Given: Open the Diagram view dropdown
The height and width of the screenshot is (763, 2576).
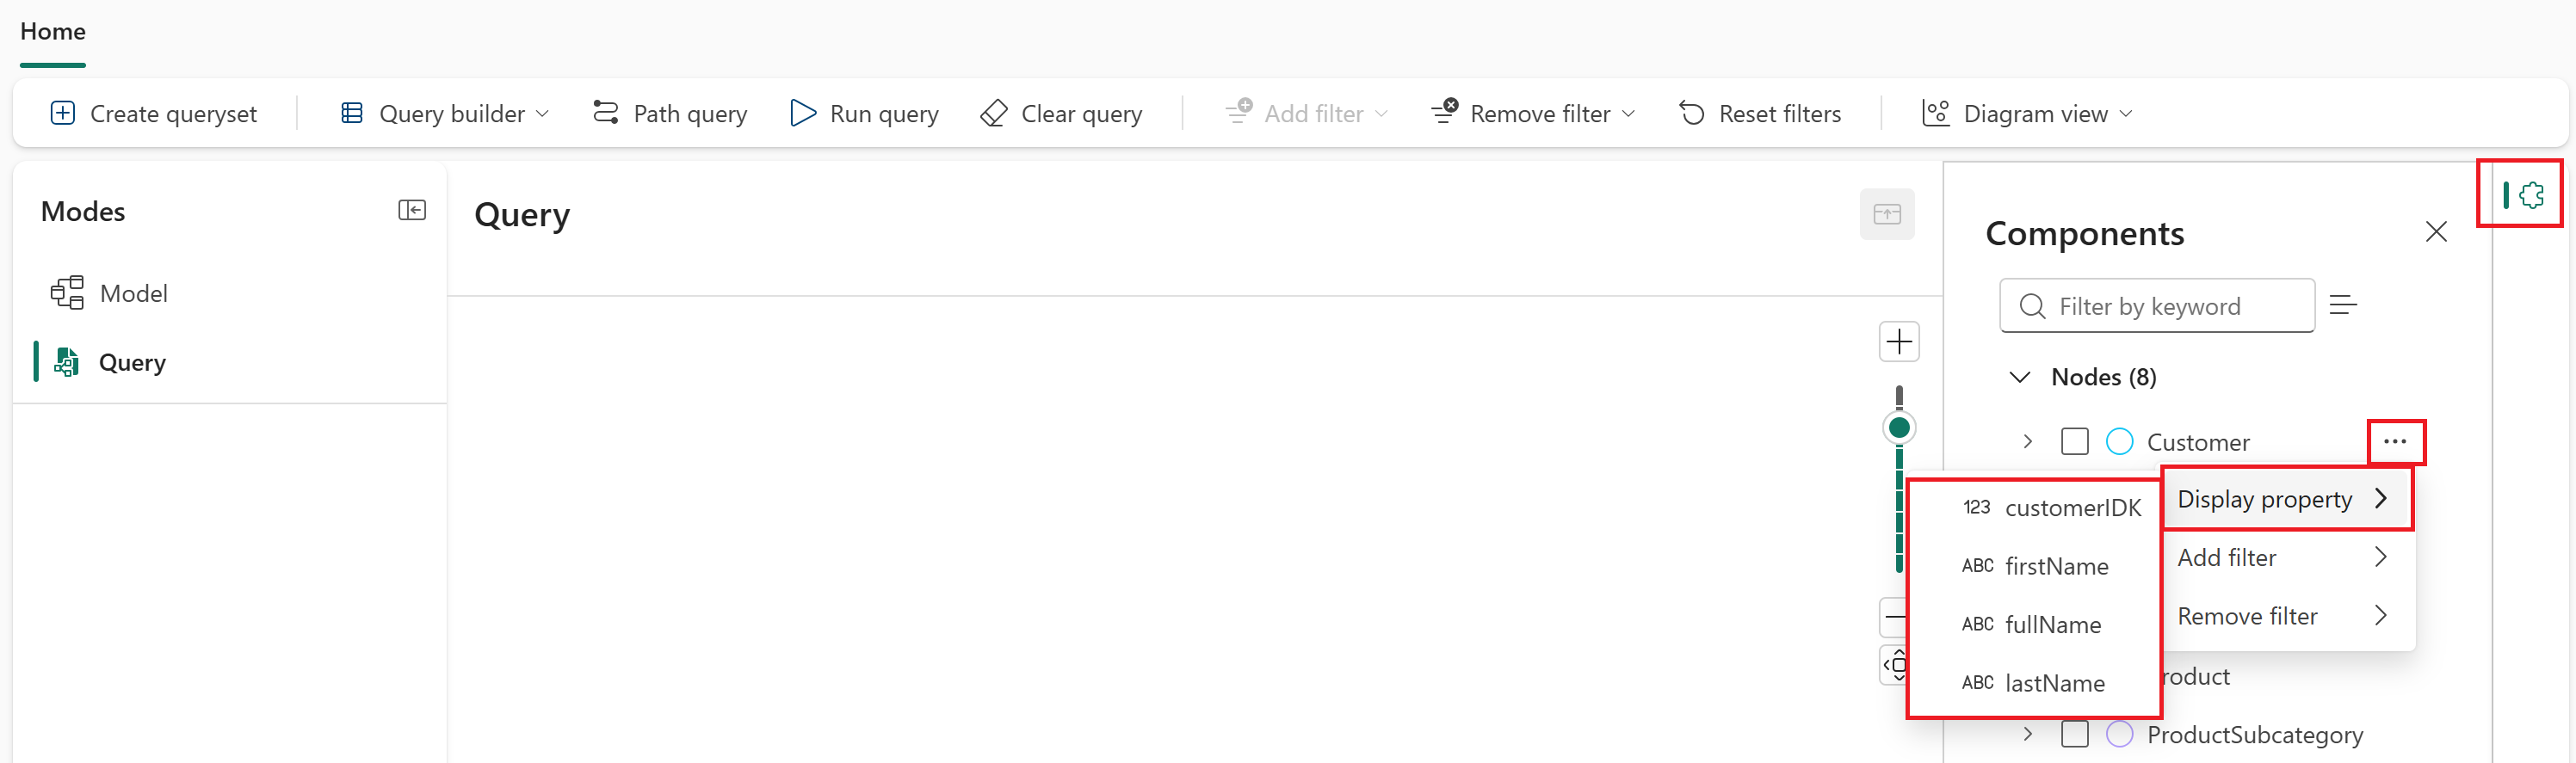Looking at the screenshot, I should [2027, 113].
